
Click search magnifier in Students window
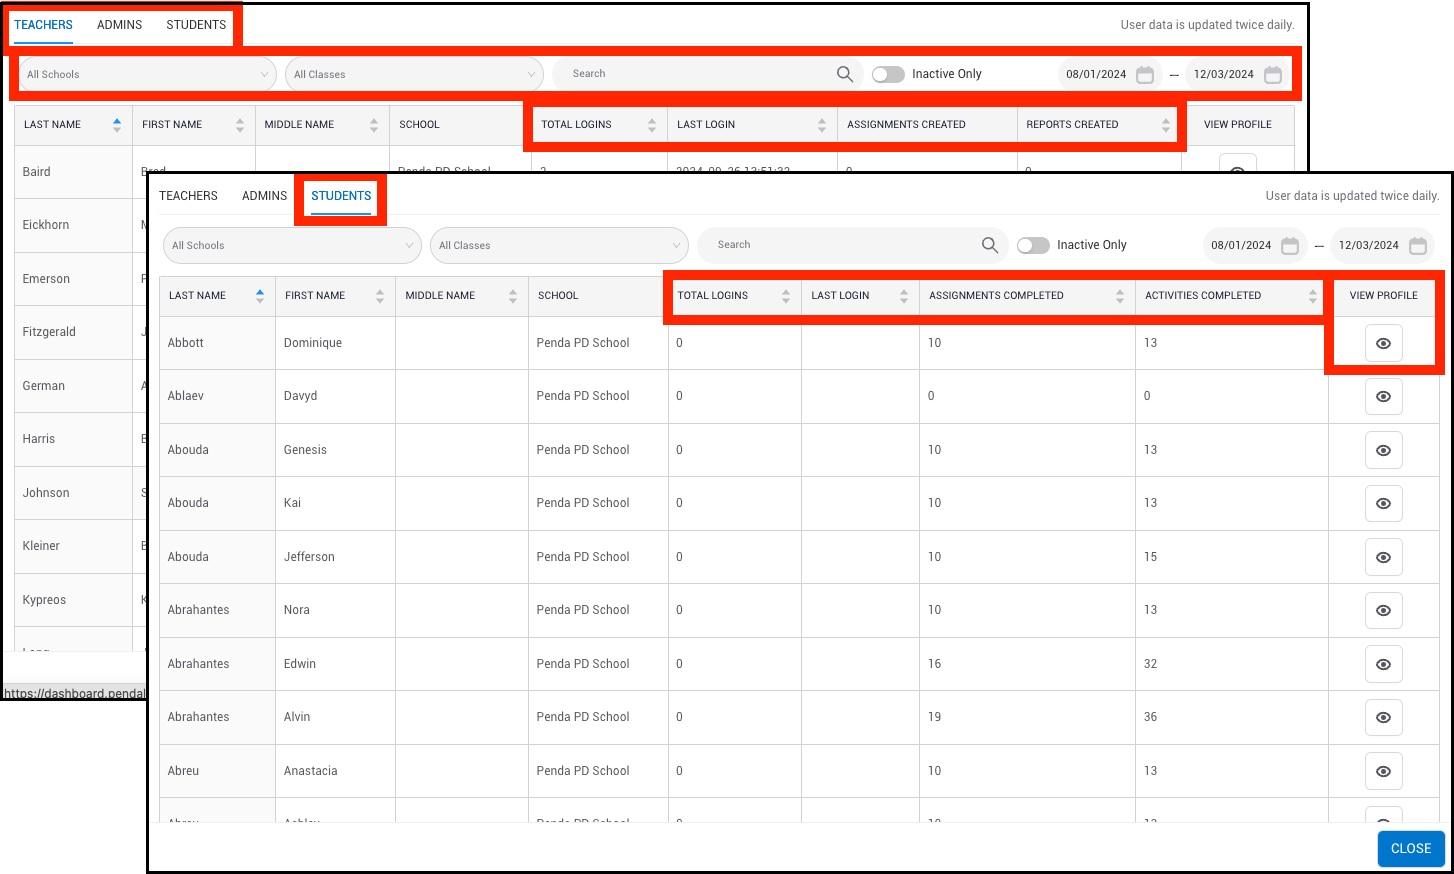point(990,245)
